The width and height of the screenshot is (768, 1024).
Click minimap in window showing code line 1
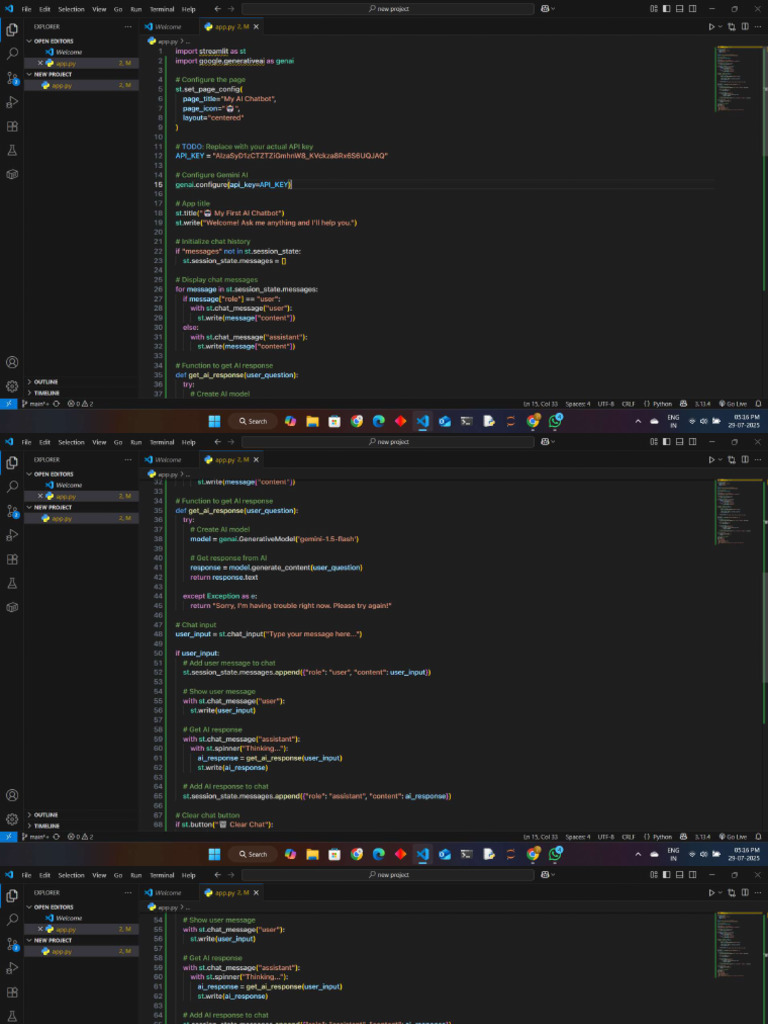click(737, 78)
